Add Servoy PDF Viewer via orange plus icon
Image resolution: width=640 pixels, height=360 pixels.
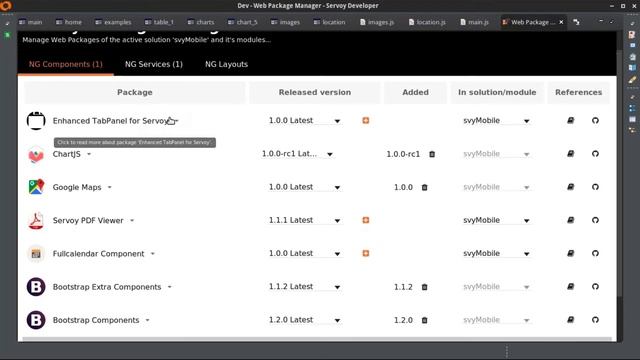366,220
